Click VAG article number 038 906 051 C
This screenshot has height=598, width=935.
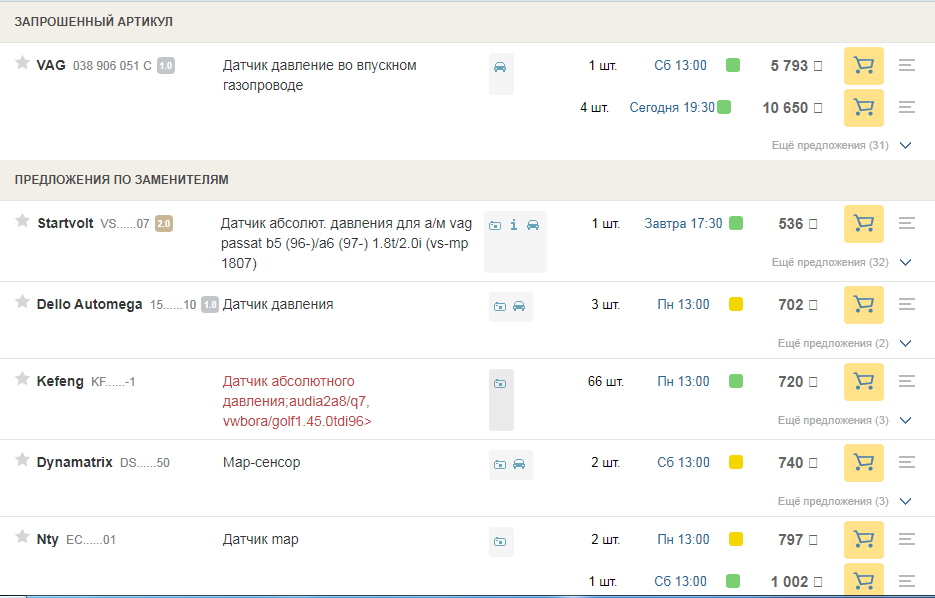pyautogui.click(x=112, y=66)
